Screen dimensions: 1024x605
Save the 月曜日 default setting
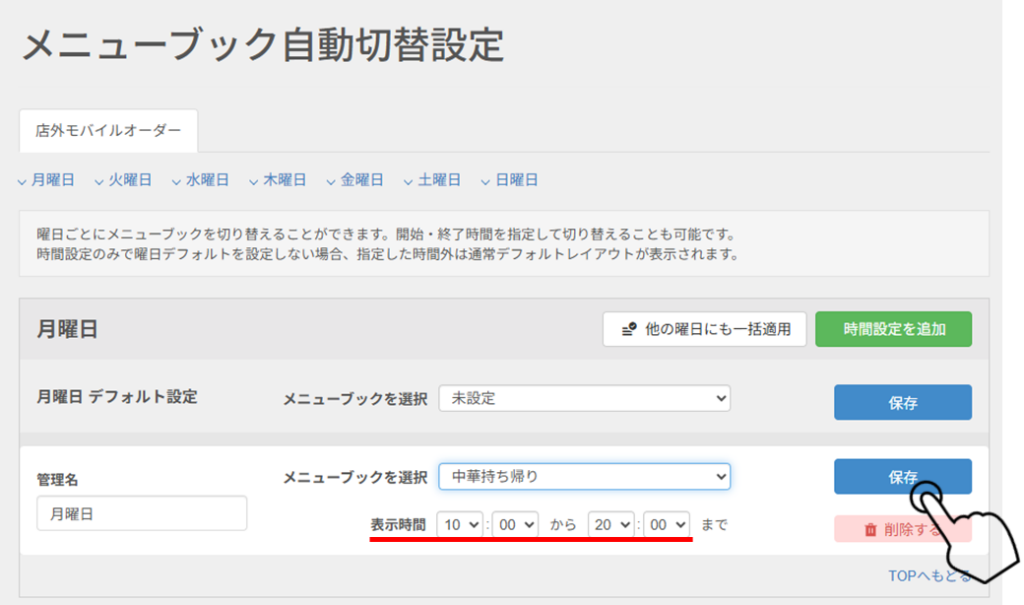(902, 403)
